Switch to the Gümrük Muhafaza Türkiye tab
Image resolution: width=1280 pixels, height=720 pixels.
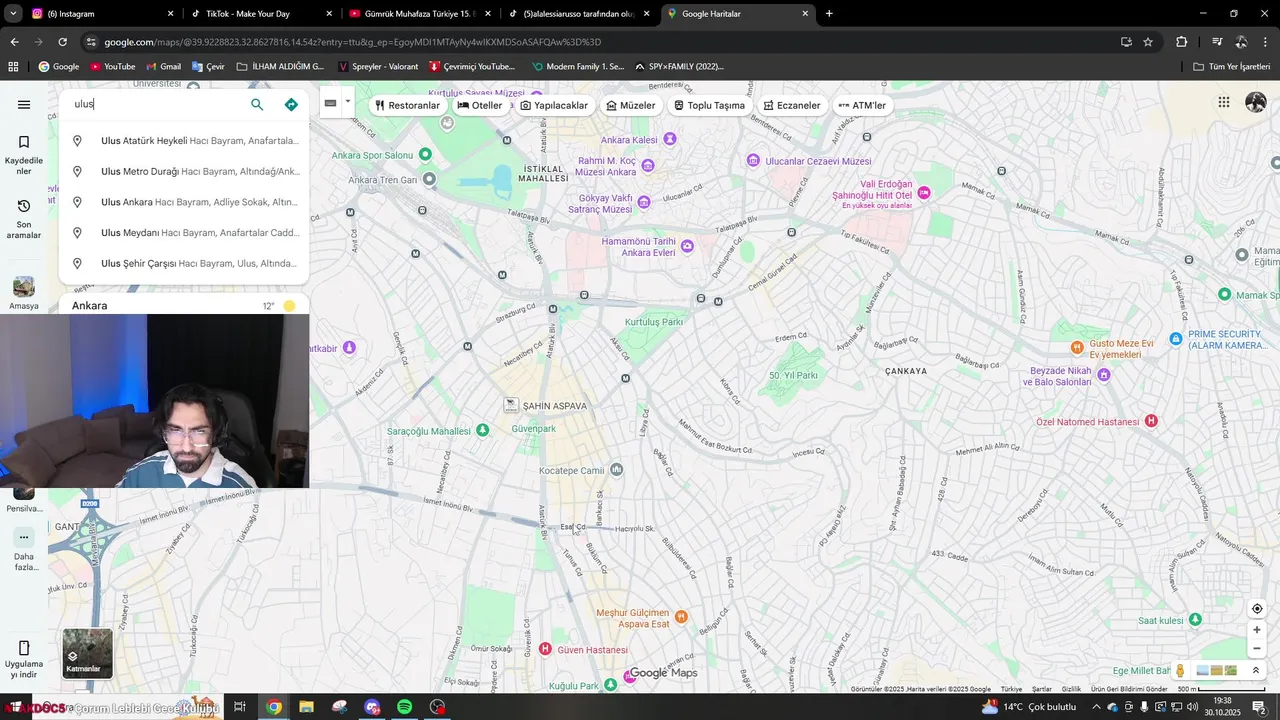[421, 14]
